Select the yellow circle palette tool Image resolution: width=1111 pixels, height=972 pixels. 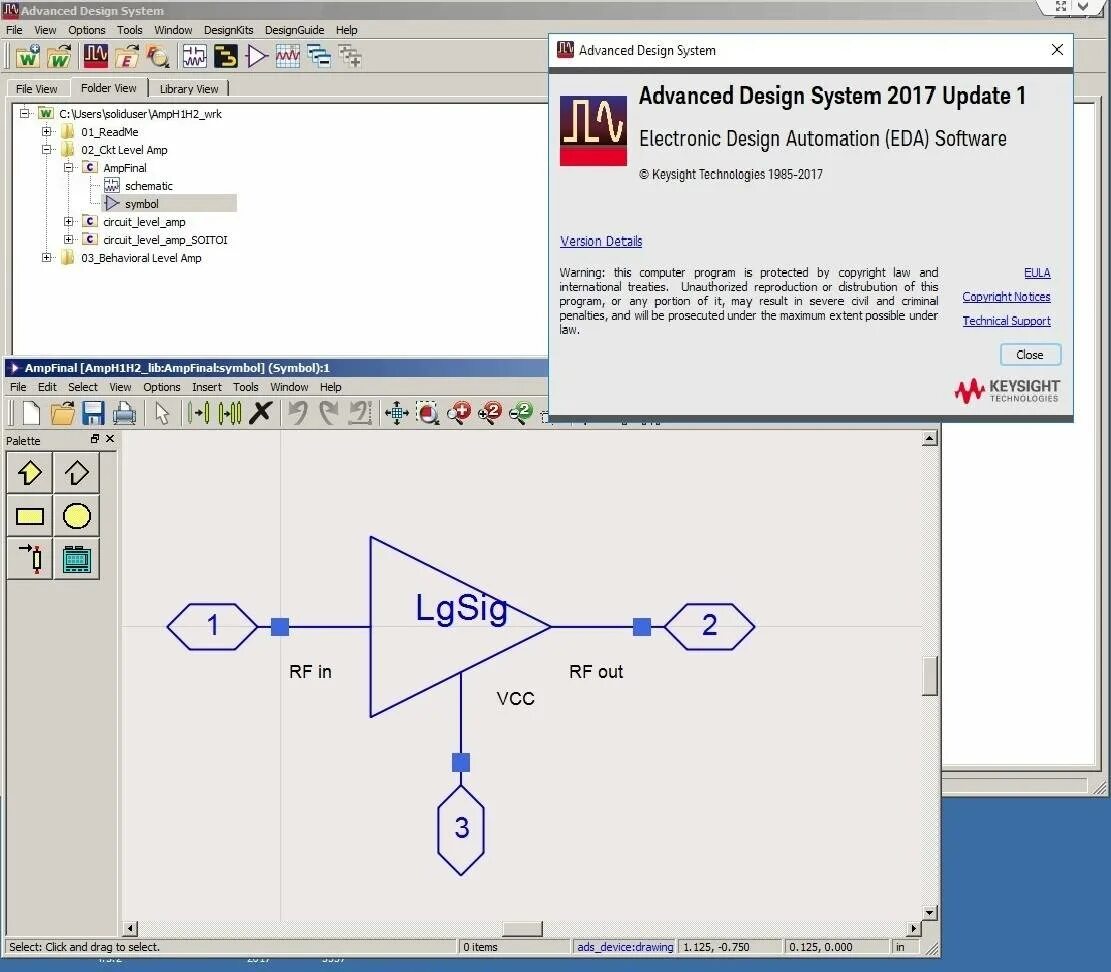77,516
